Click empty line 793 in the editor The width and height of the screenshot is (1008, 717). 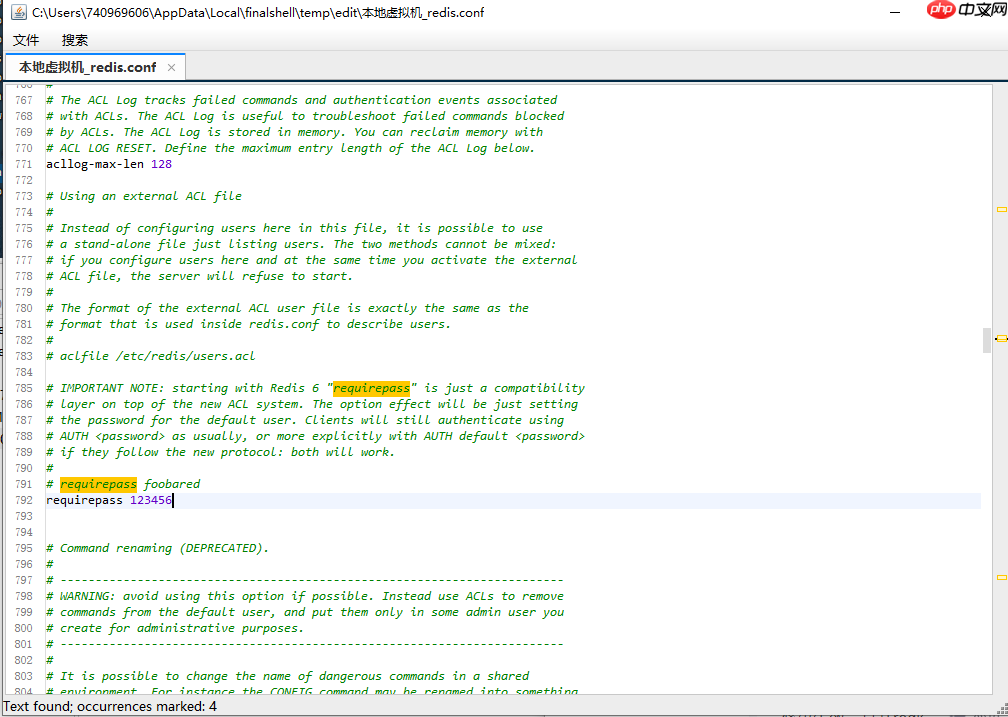[x=300, y=516]
